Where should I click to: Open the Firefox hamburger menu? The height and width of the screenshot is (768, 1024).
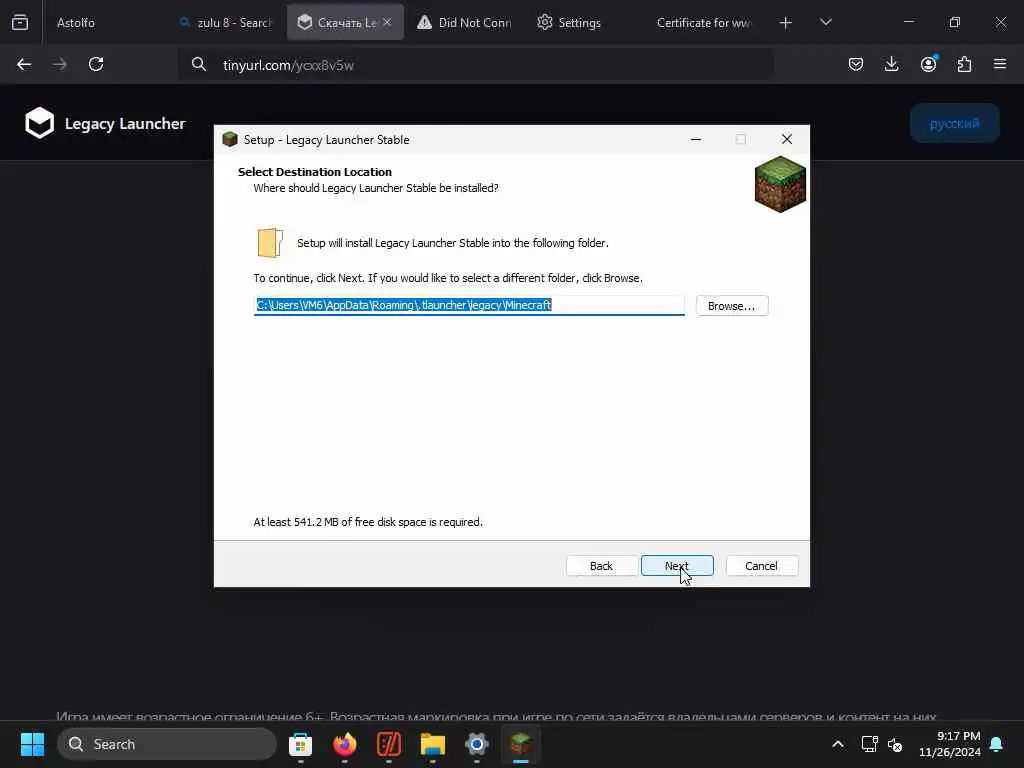(1000, 64)
